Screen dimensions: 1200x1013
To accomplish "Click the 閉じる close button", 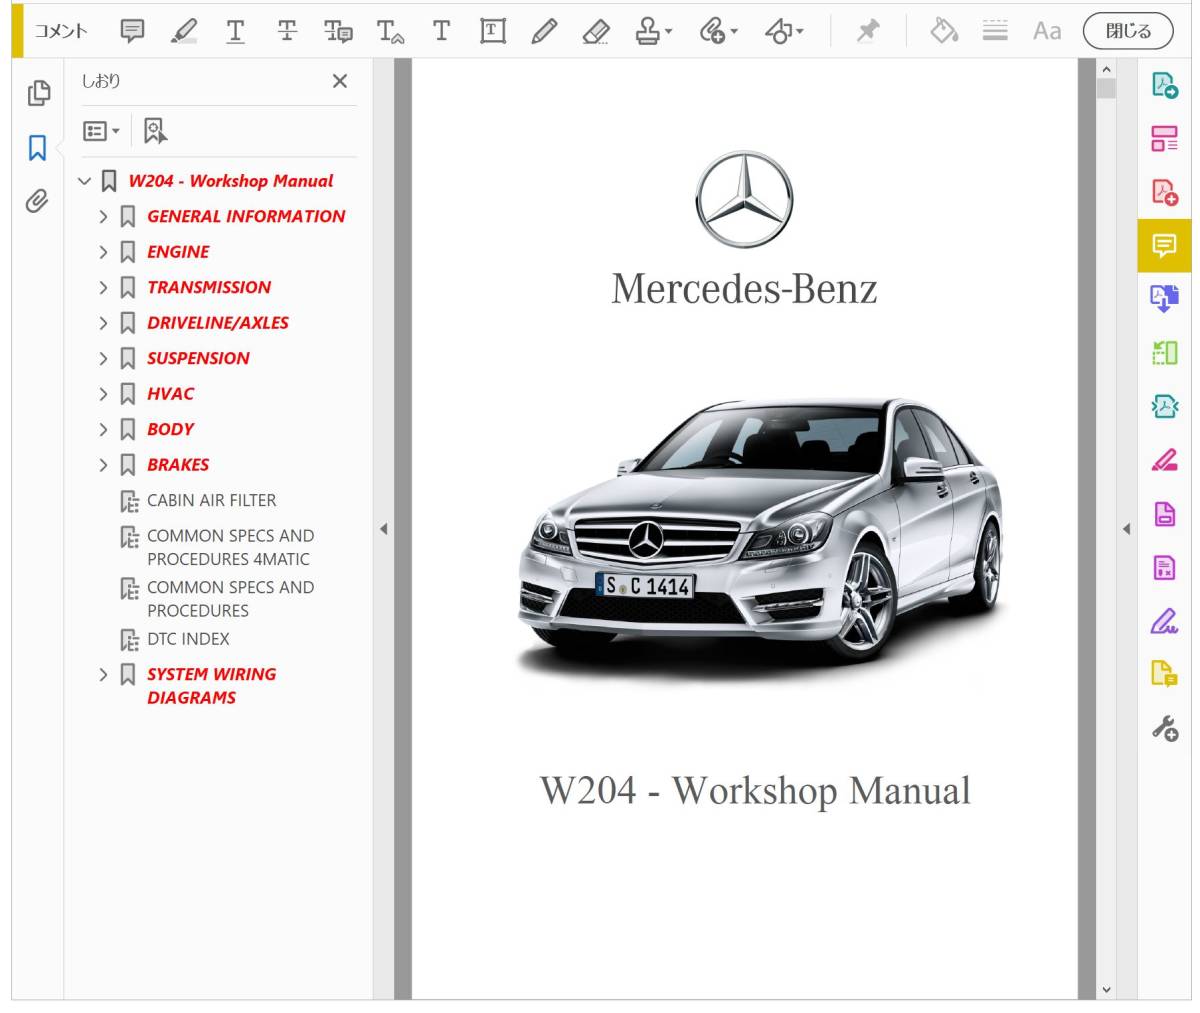I will 1128,31.
